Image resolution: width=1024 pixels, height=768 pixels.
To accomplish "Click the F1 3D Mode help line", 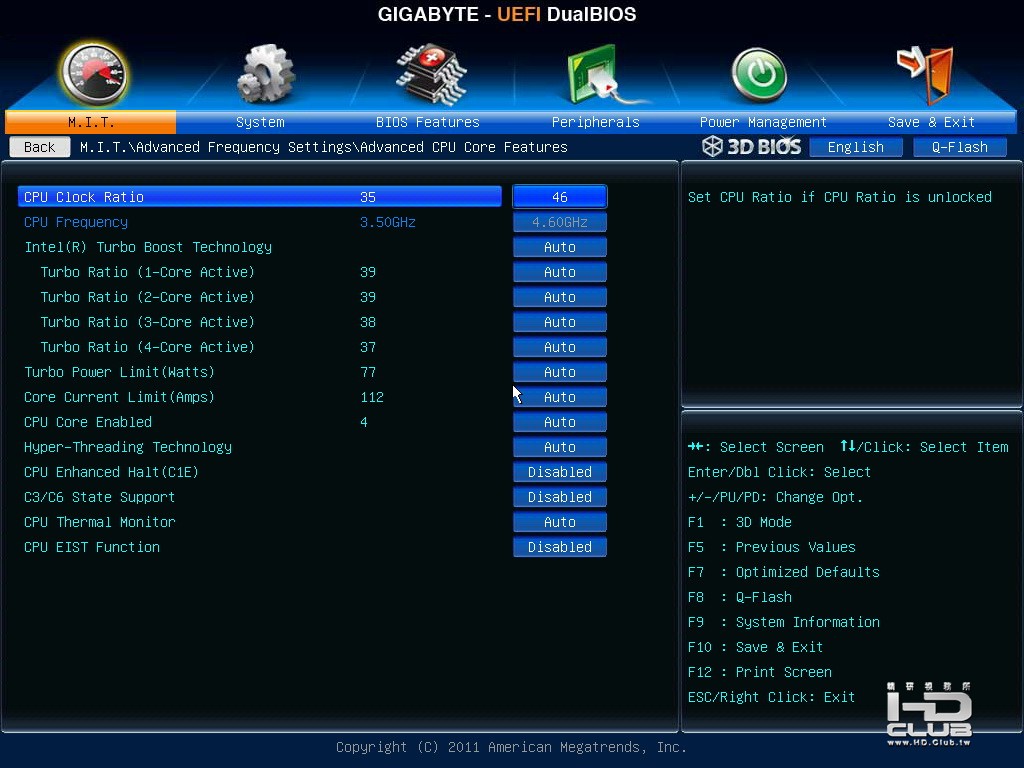I will click(x=740, y=522).
